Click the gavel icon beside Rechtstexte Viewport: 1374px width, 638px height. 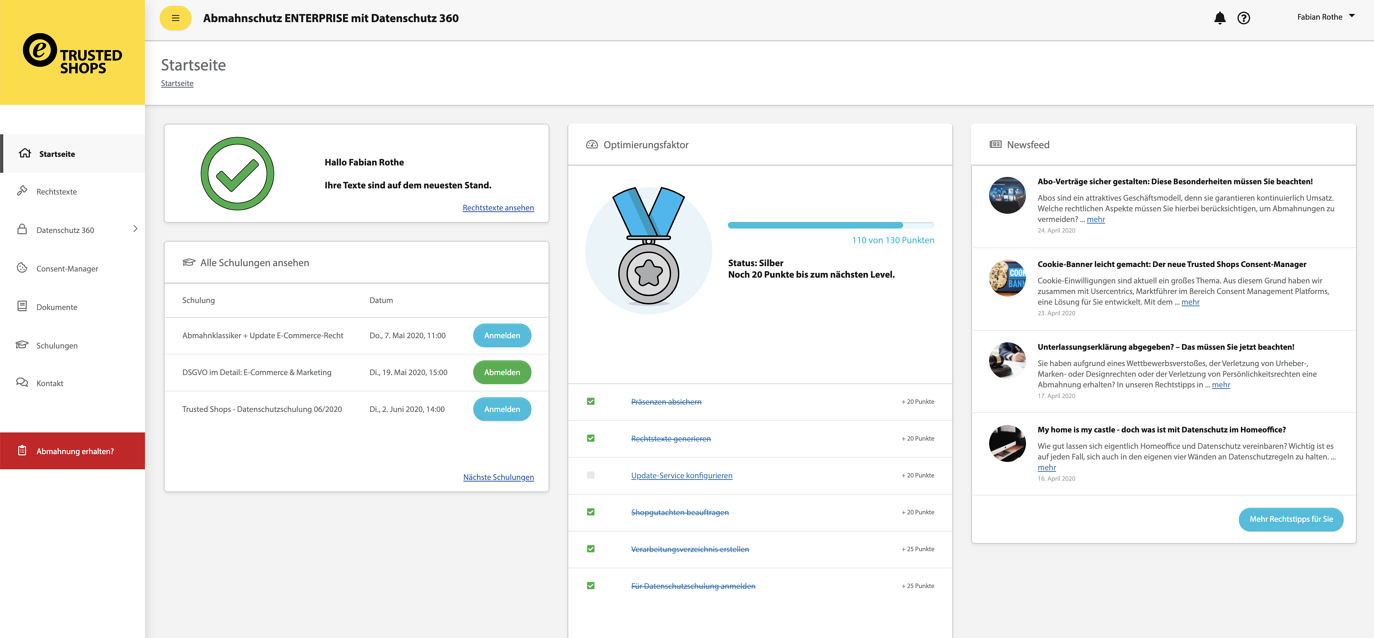tap(22, 191)
